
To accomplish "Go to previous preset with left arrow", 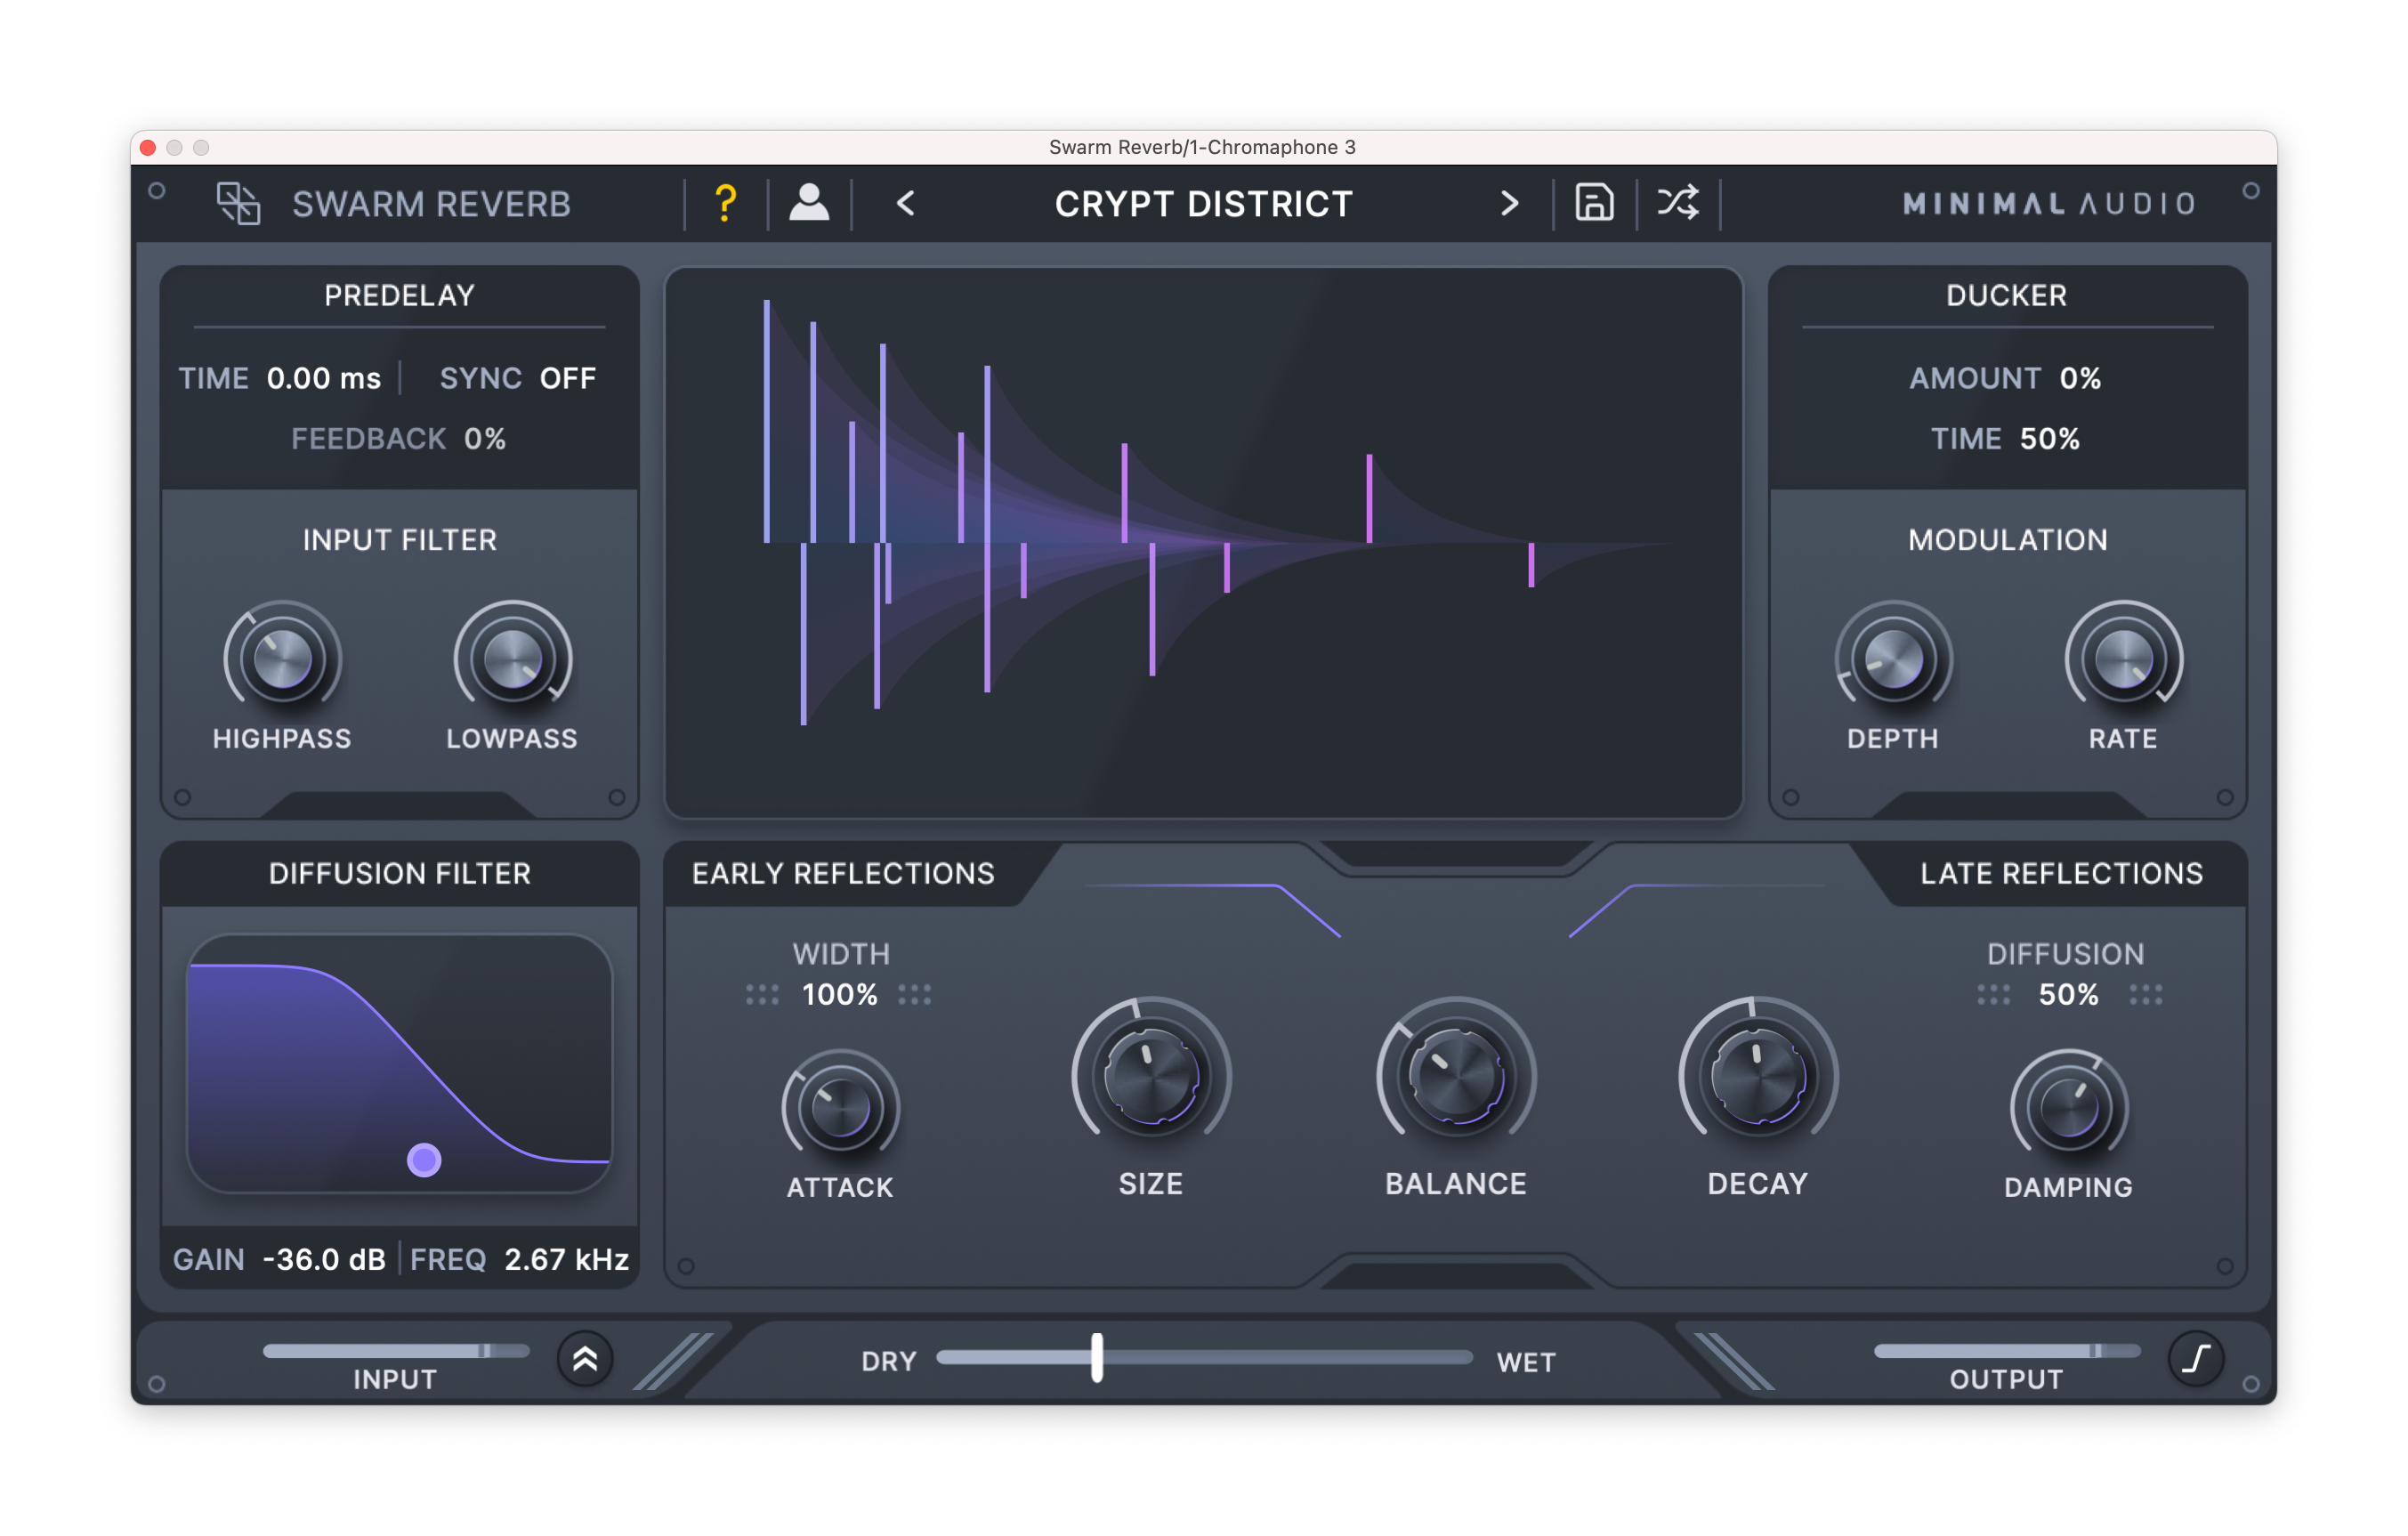I will tap(906, 204).
